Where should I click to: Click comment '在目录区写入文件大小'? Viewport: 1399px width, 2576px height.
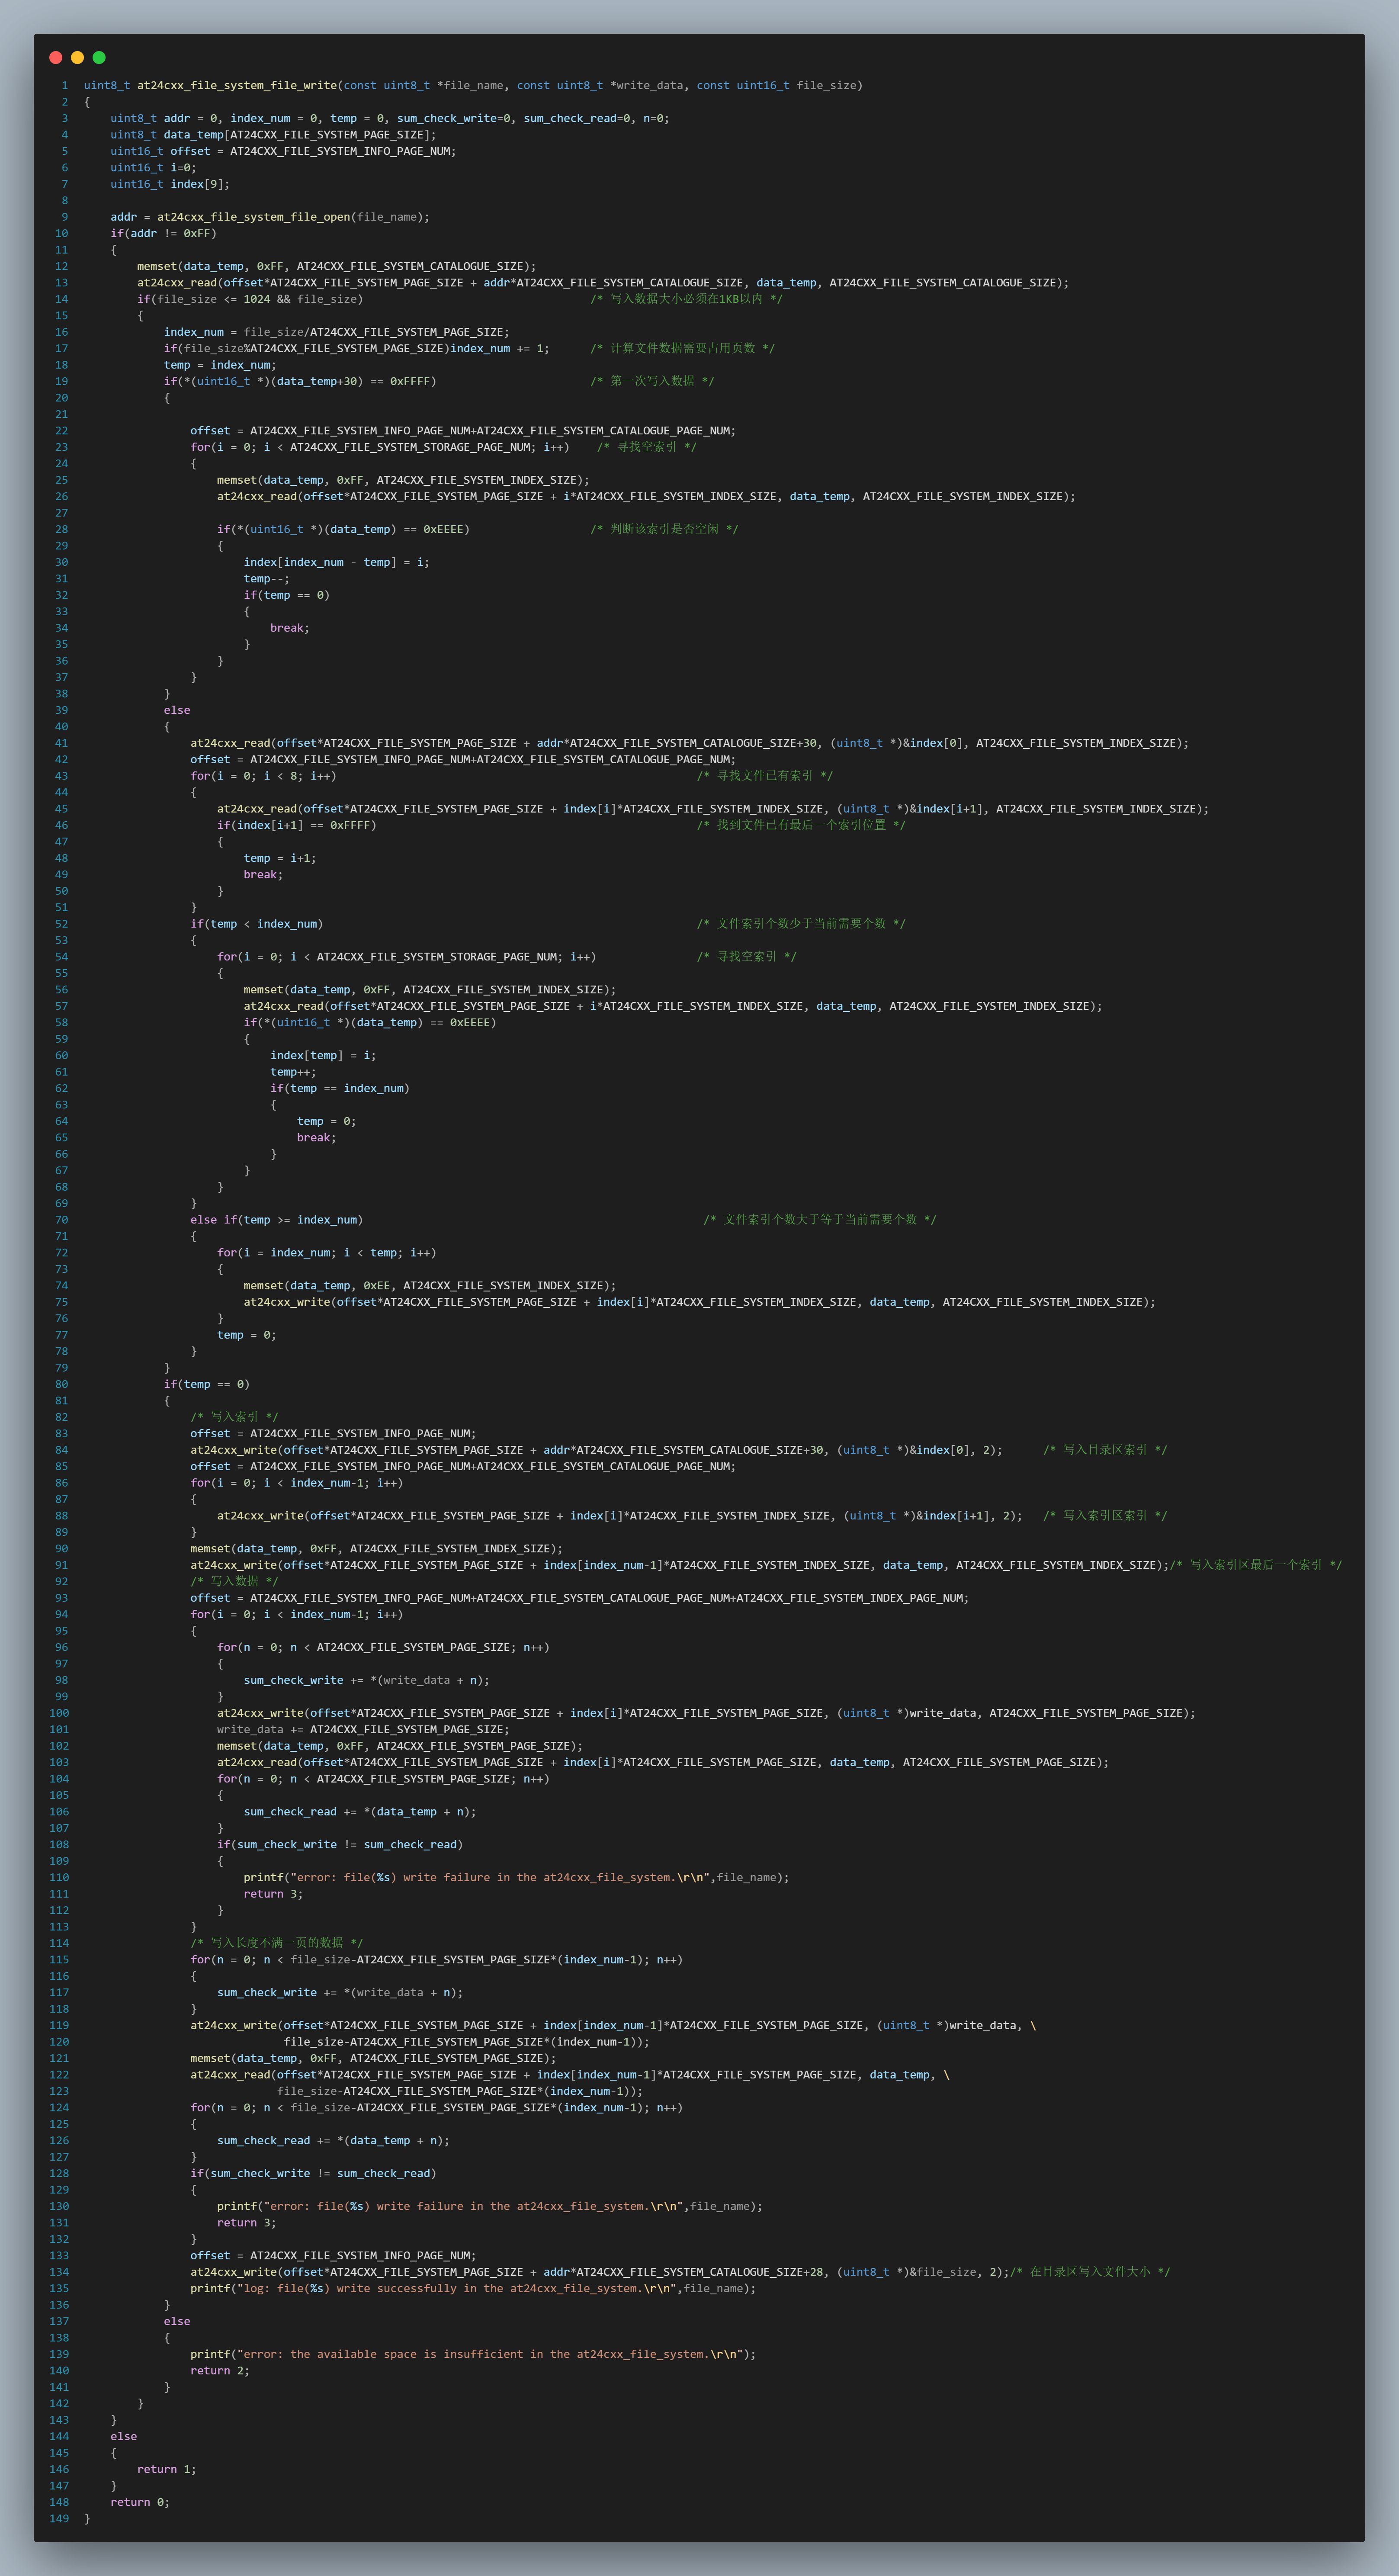(x=1090, y=2272)
